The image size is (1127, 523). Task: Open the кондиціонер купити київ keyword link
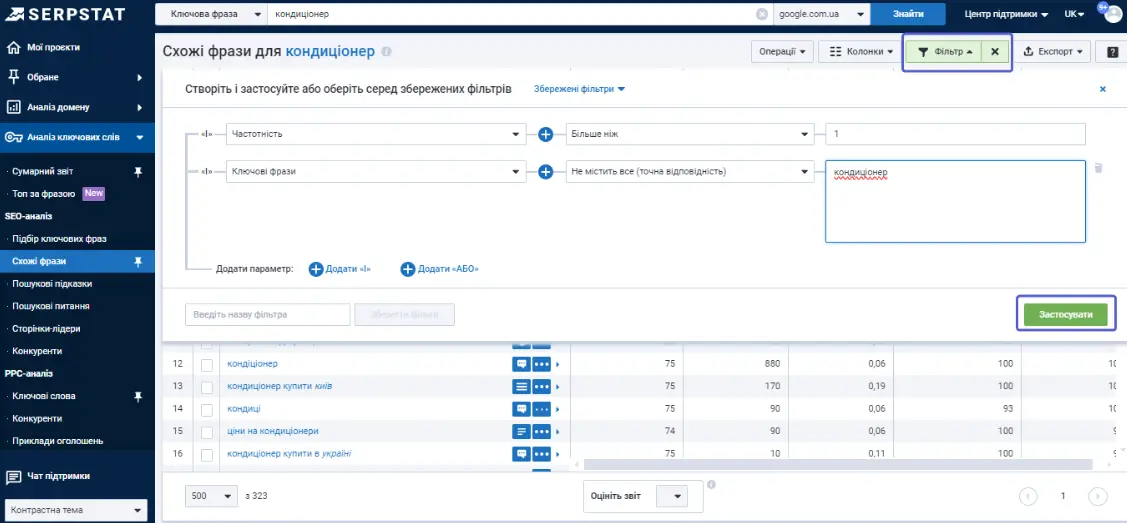pyautogui.click(x=280, y=387)
